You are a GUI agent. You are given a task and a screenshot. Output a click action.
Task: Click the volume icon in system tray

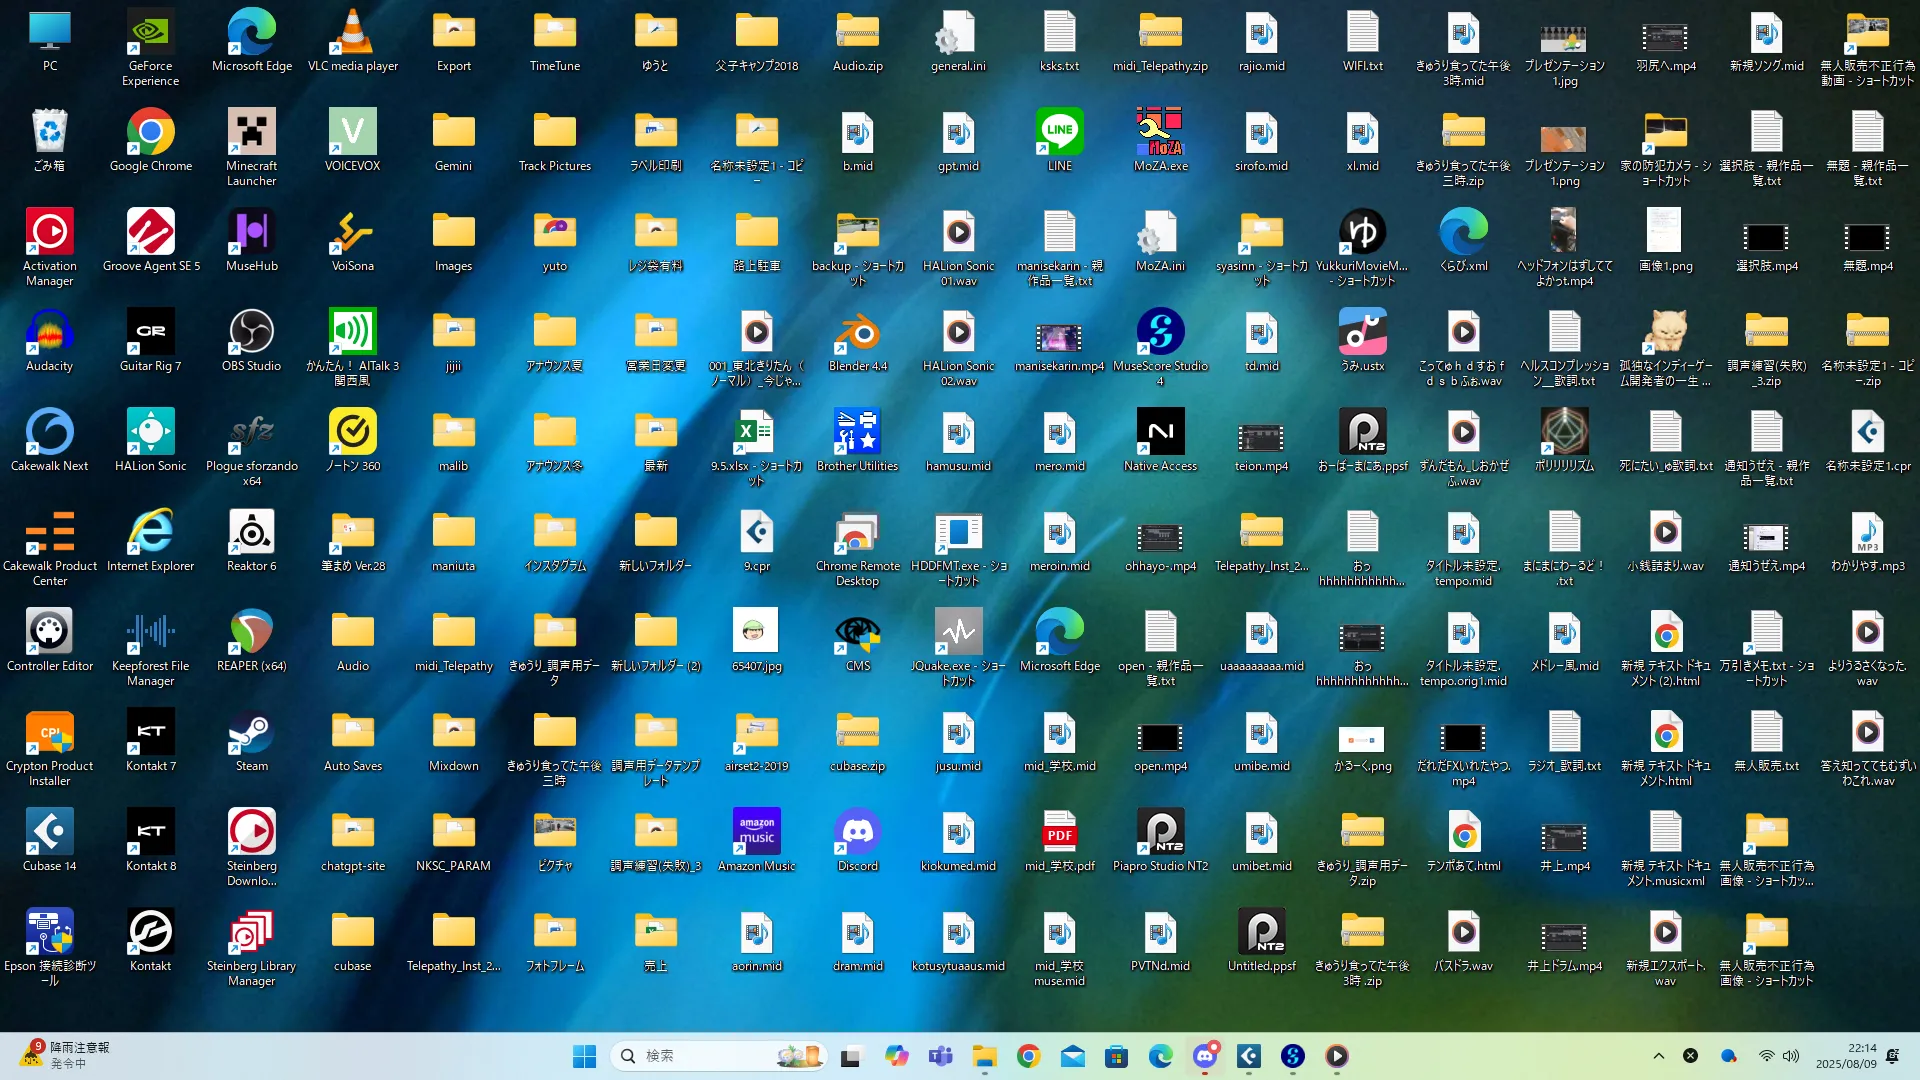[1791, 1056]
